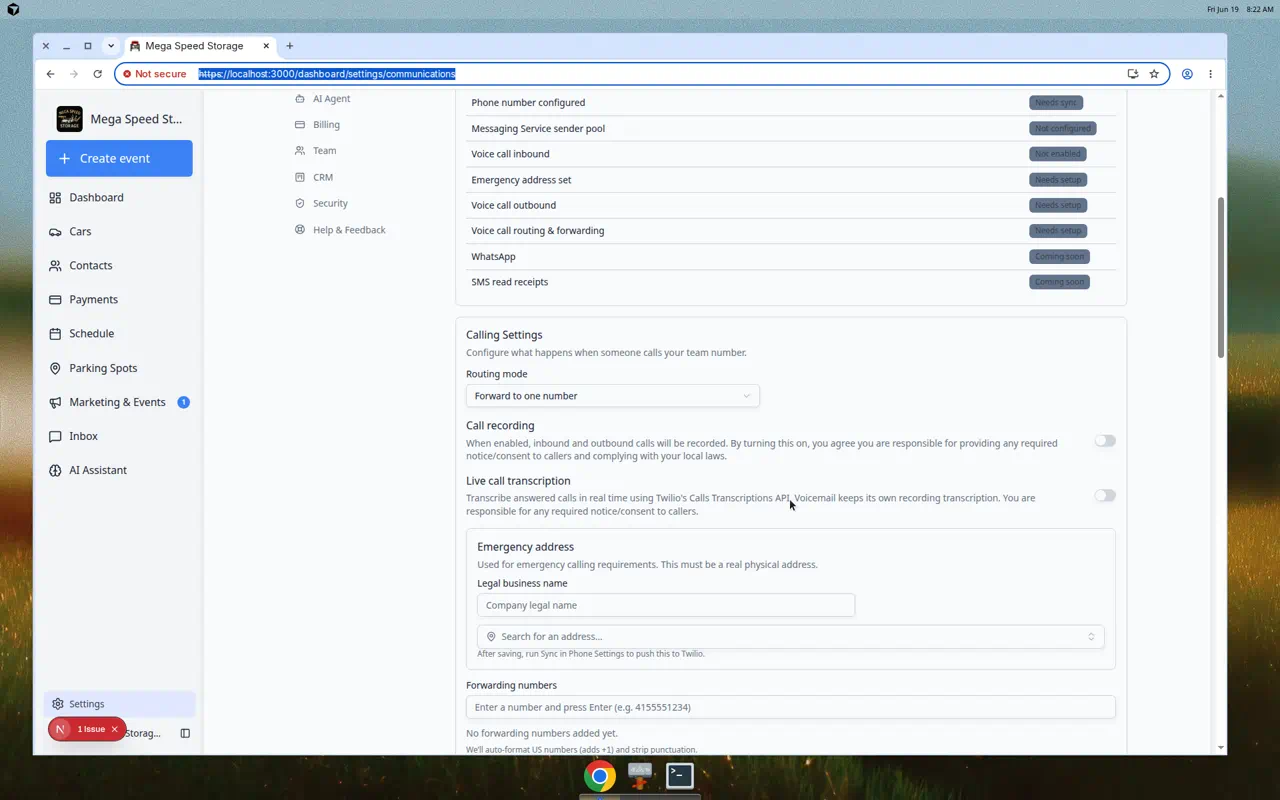The width and height of the screenshot is (1280, 800).
Task: Click the CRM settings icon
Action: (300, 177)
